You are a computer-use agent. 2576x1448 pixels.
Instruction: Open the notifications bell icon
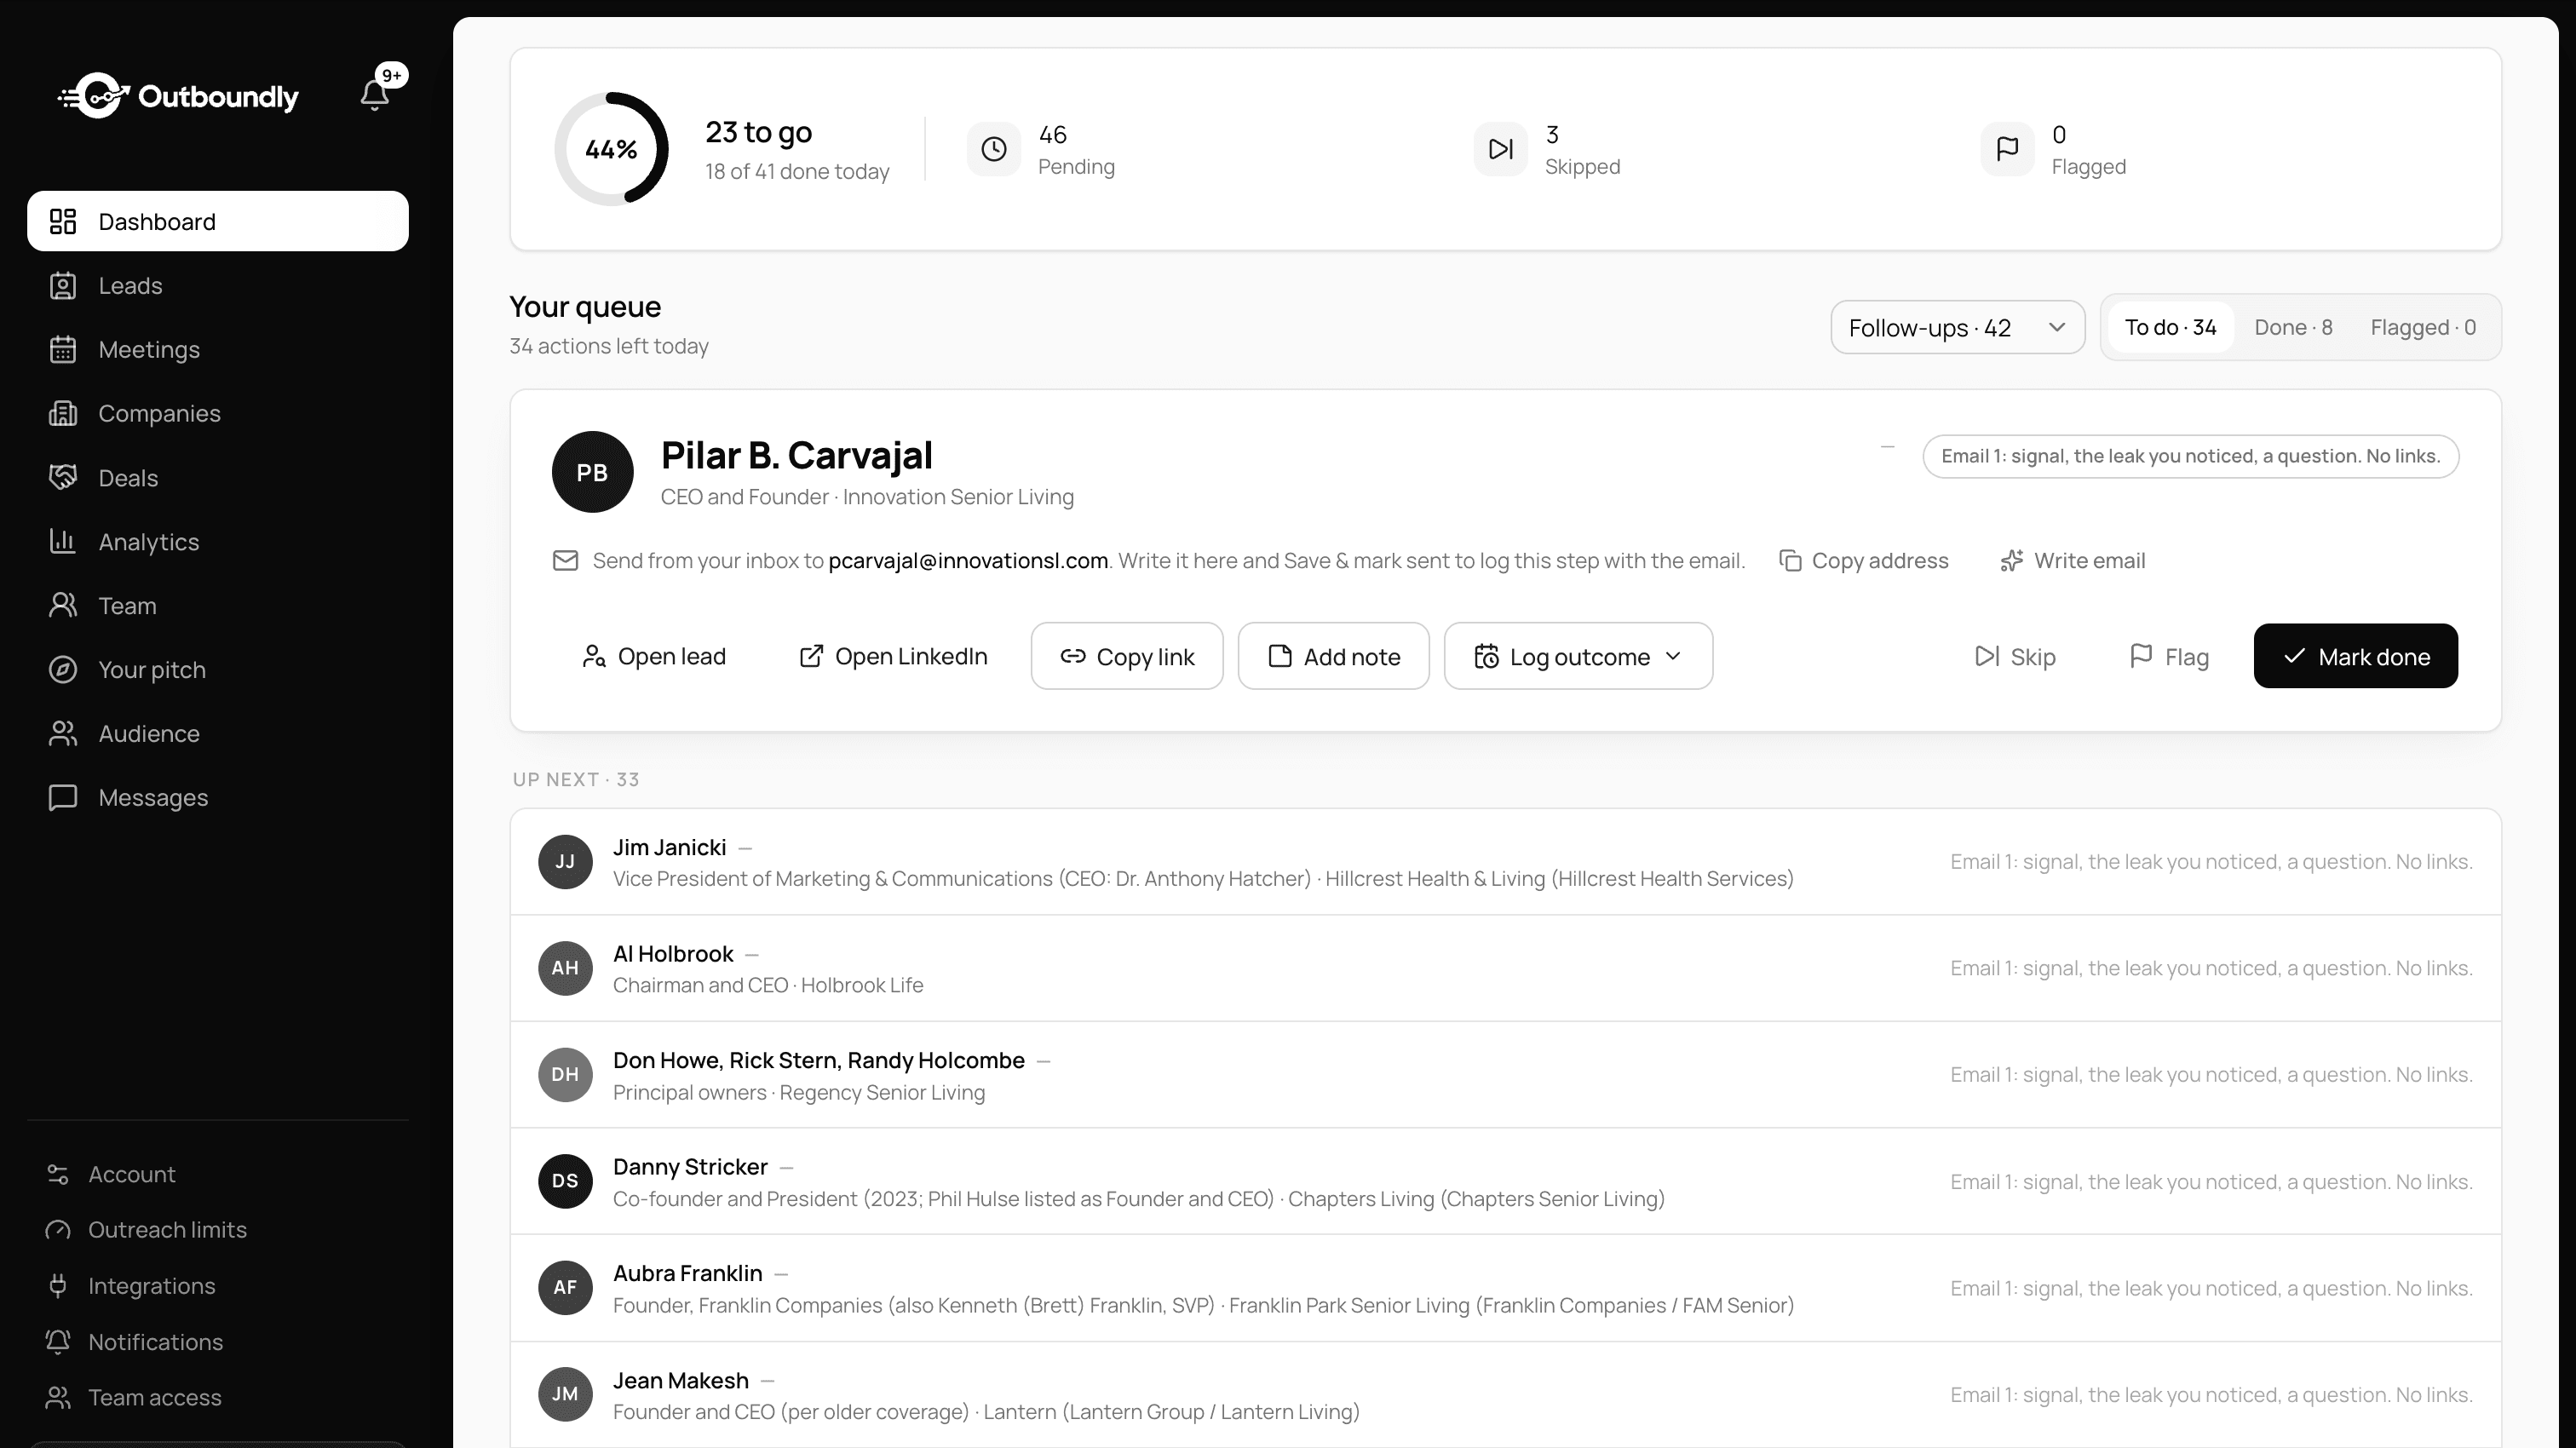tap(374, 95)
